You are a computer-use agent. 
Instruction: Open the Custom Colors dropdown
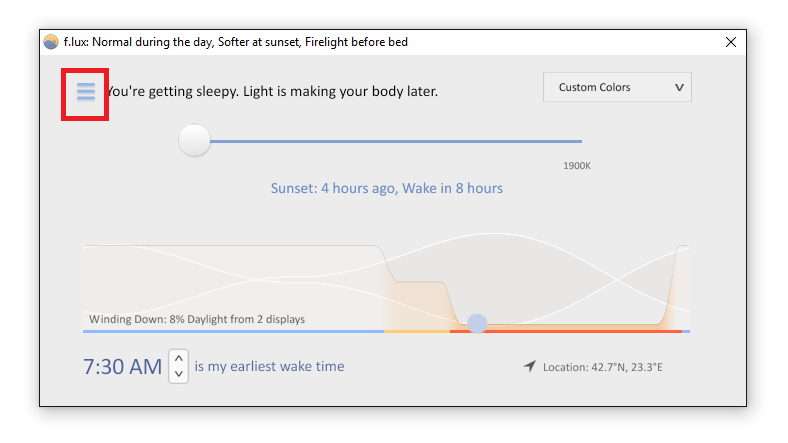[x=617, y=87]
